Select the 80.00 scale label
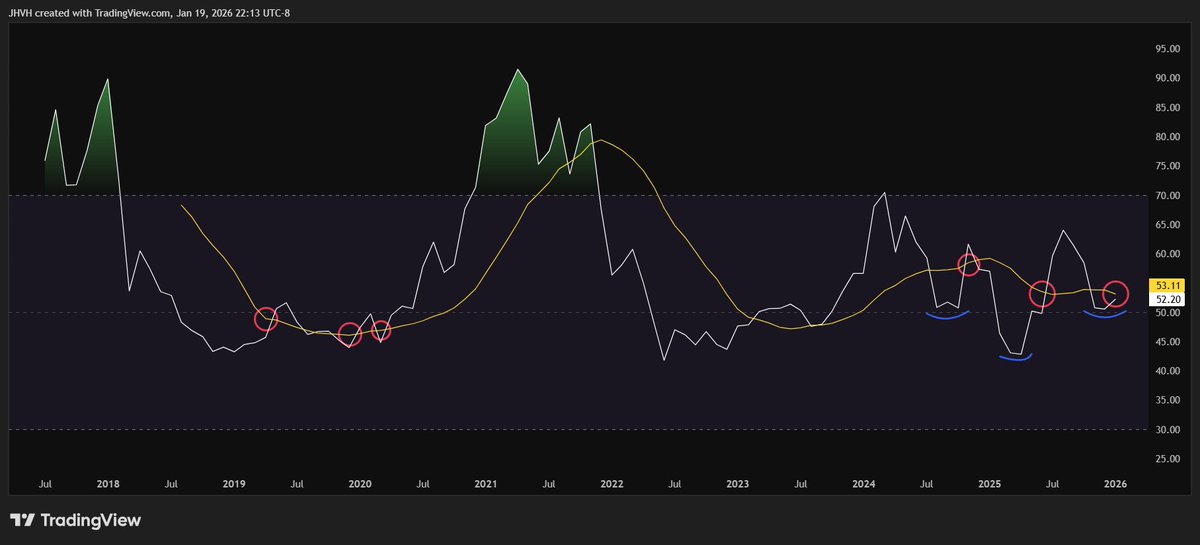 point(1168,137)
